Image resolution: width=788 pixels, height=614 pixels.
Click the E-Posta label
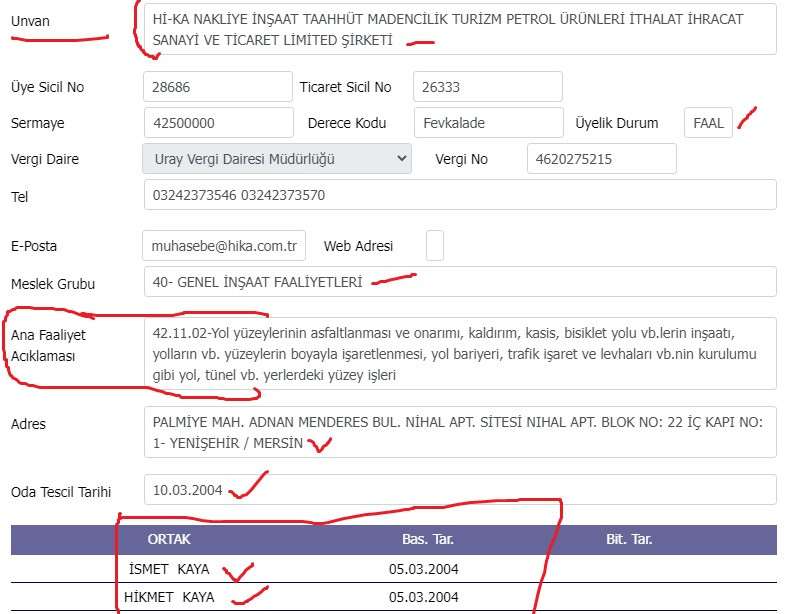tap(34, 246)
